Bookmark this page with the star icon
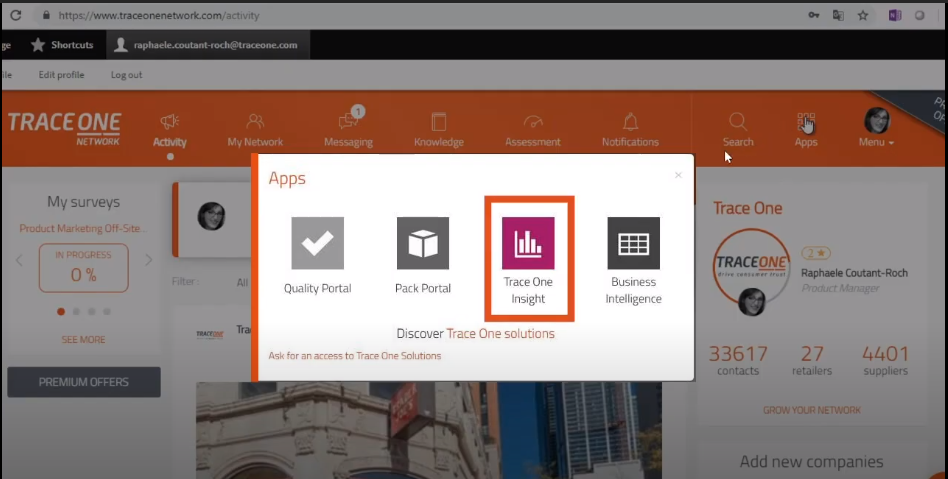Viewport: 948px width, 479px height. (863, 16)
